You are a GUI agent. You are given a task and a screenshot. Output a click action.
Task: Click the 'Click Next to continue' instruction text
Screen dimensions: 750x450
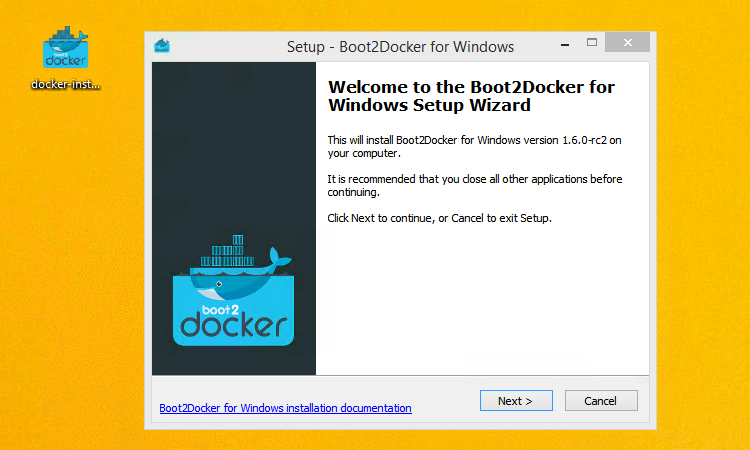(x=440, y=218)
